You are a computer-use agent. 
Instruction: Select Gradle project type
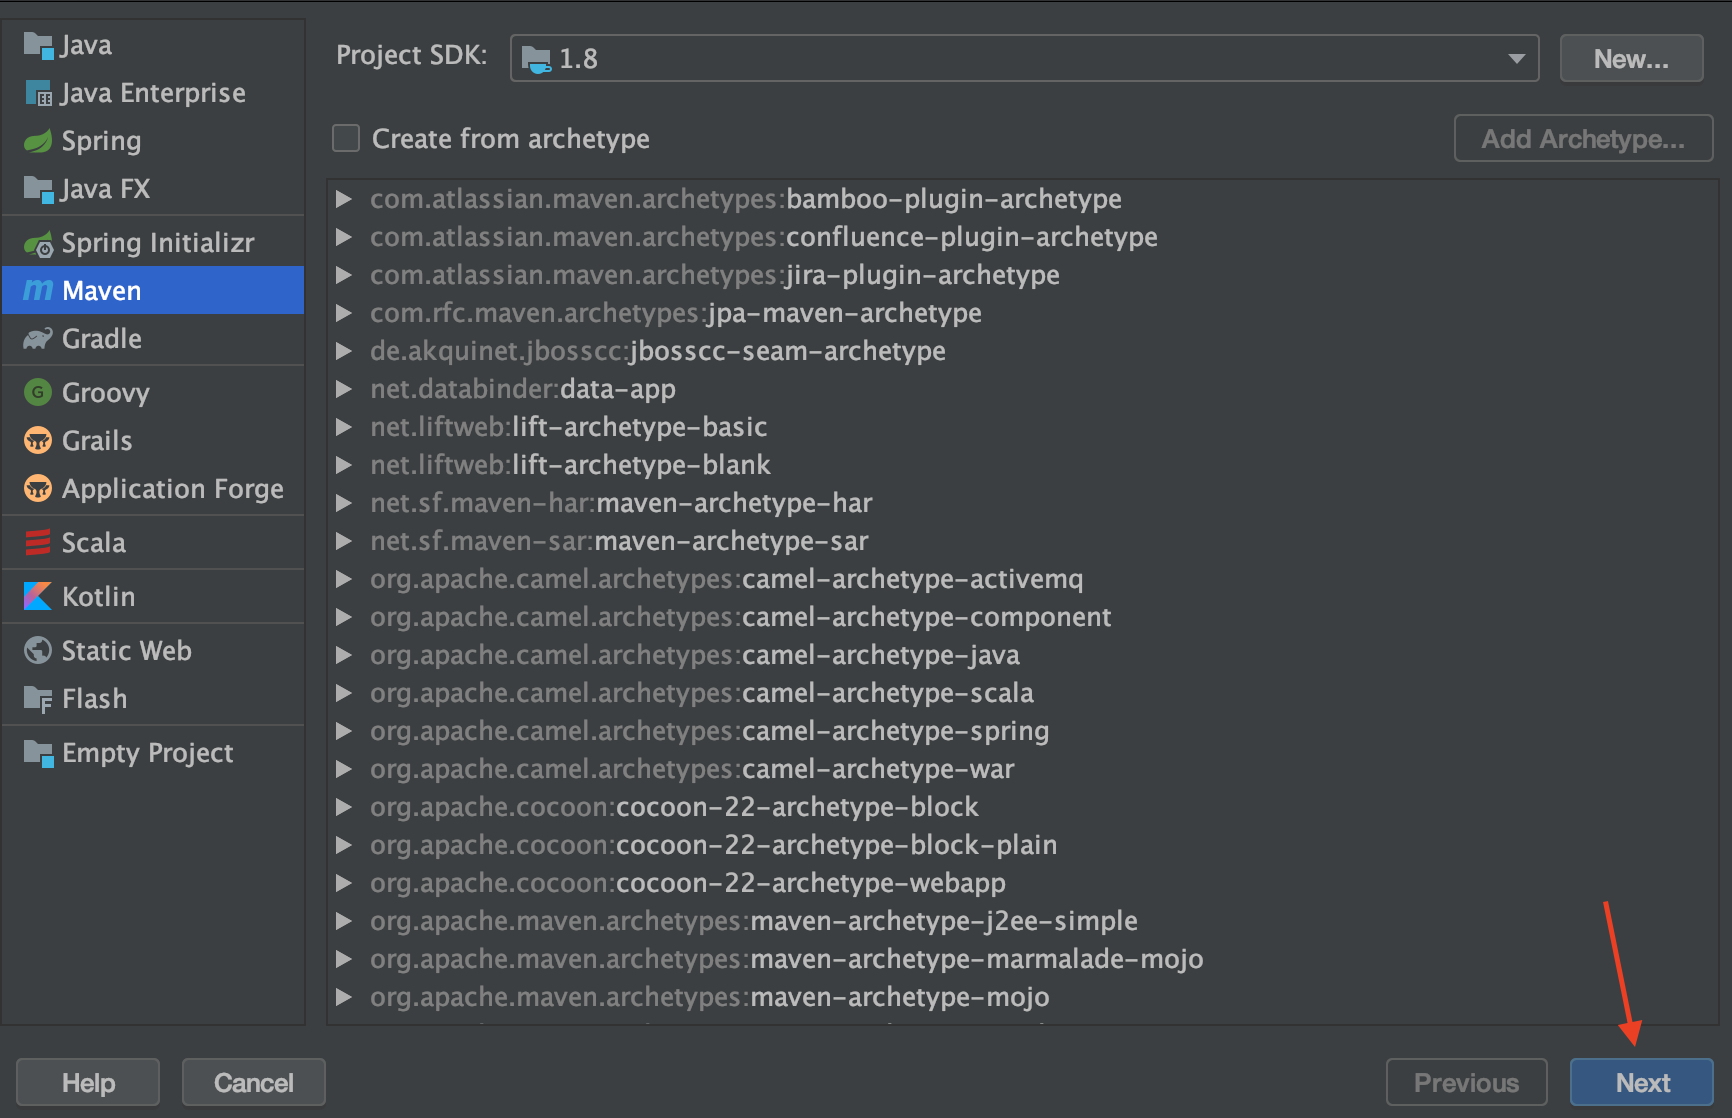pyautogui.click(x=153, y=339)
